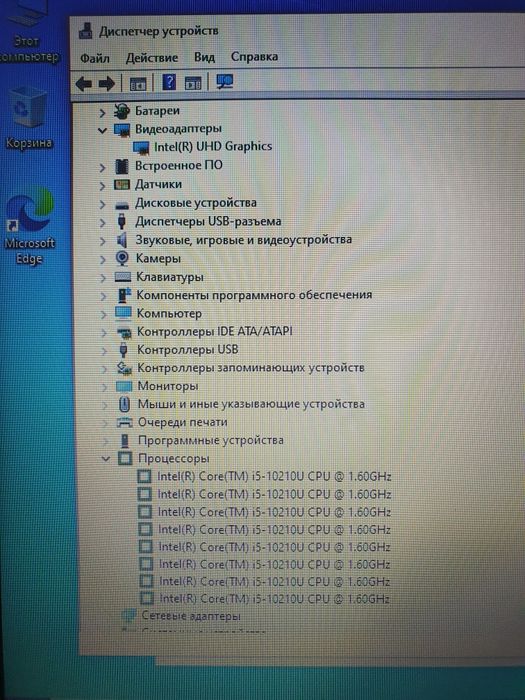The width and height of the screenshot is (525, 700).
Task: Expand the Диспетчеры USB-разъема category
Action: pos(102,223)
